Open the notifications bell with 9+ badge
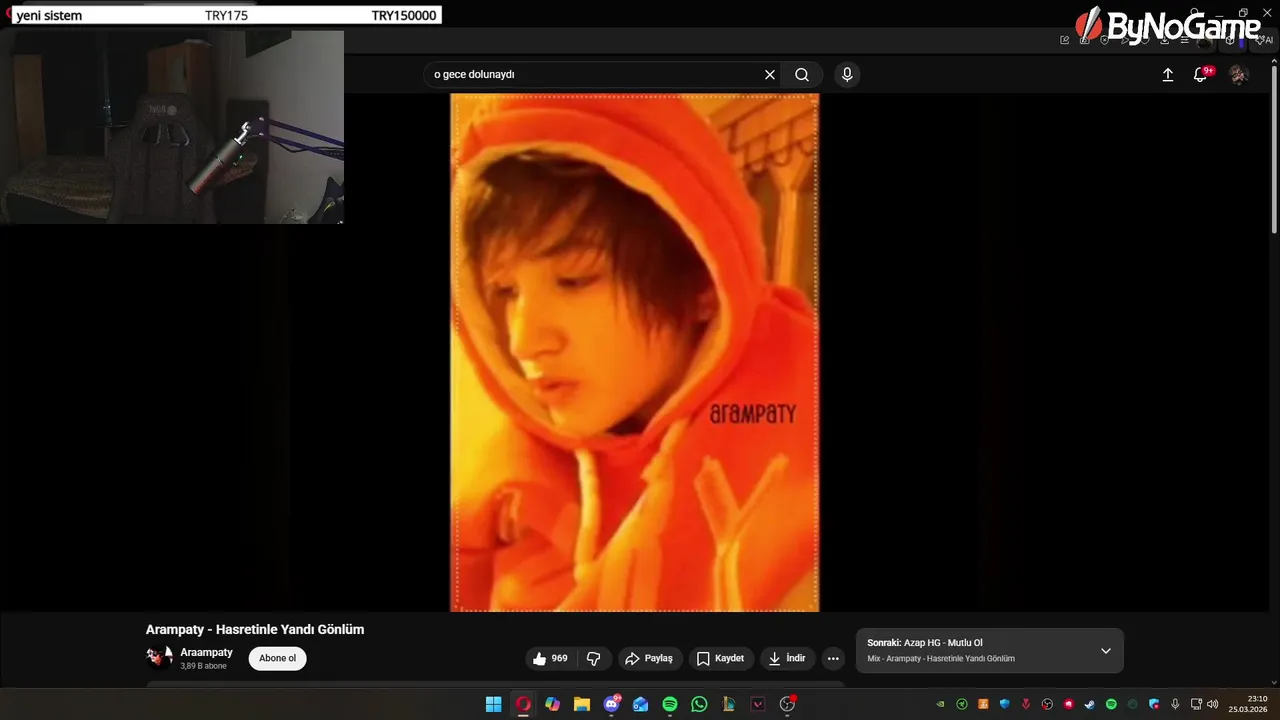 [1201, 75]
